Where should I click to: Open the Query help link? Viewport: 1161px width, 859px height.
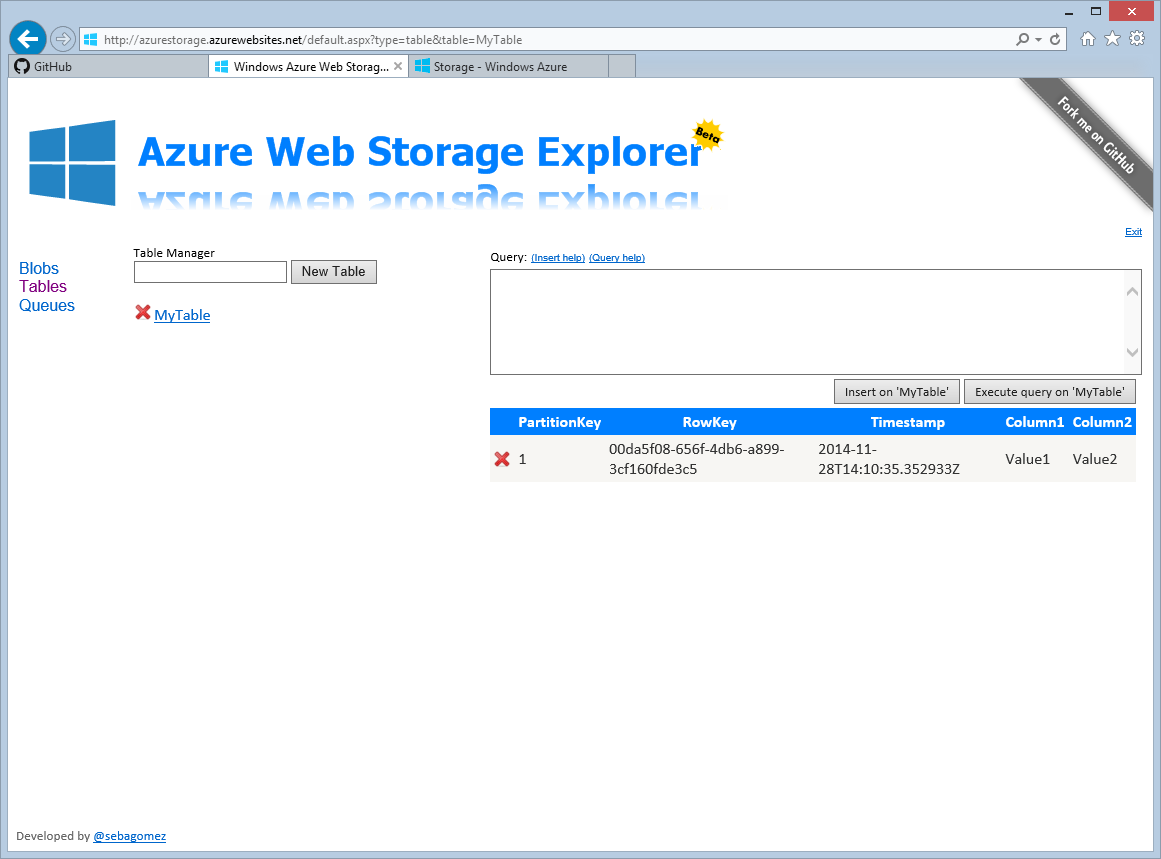617,258
